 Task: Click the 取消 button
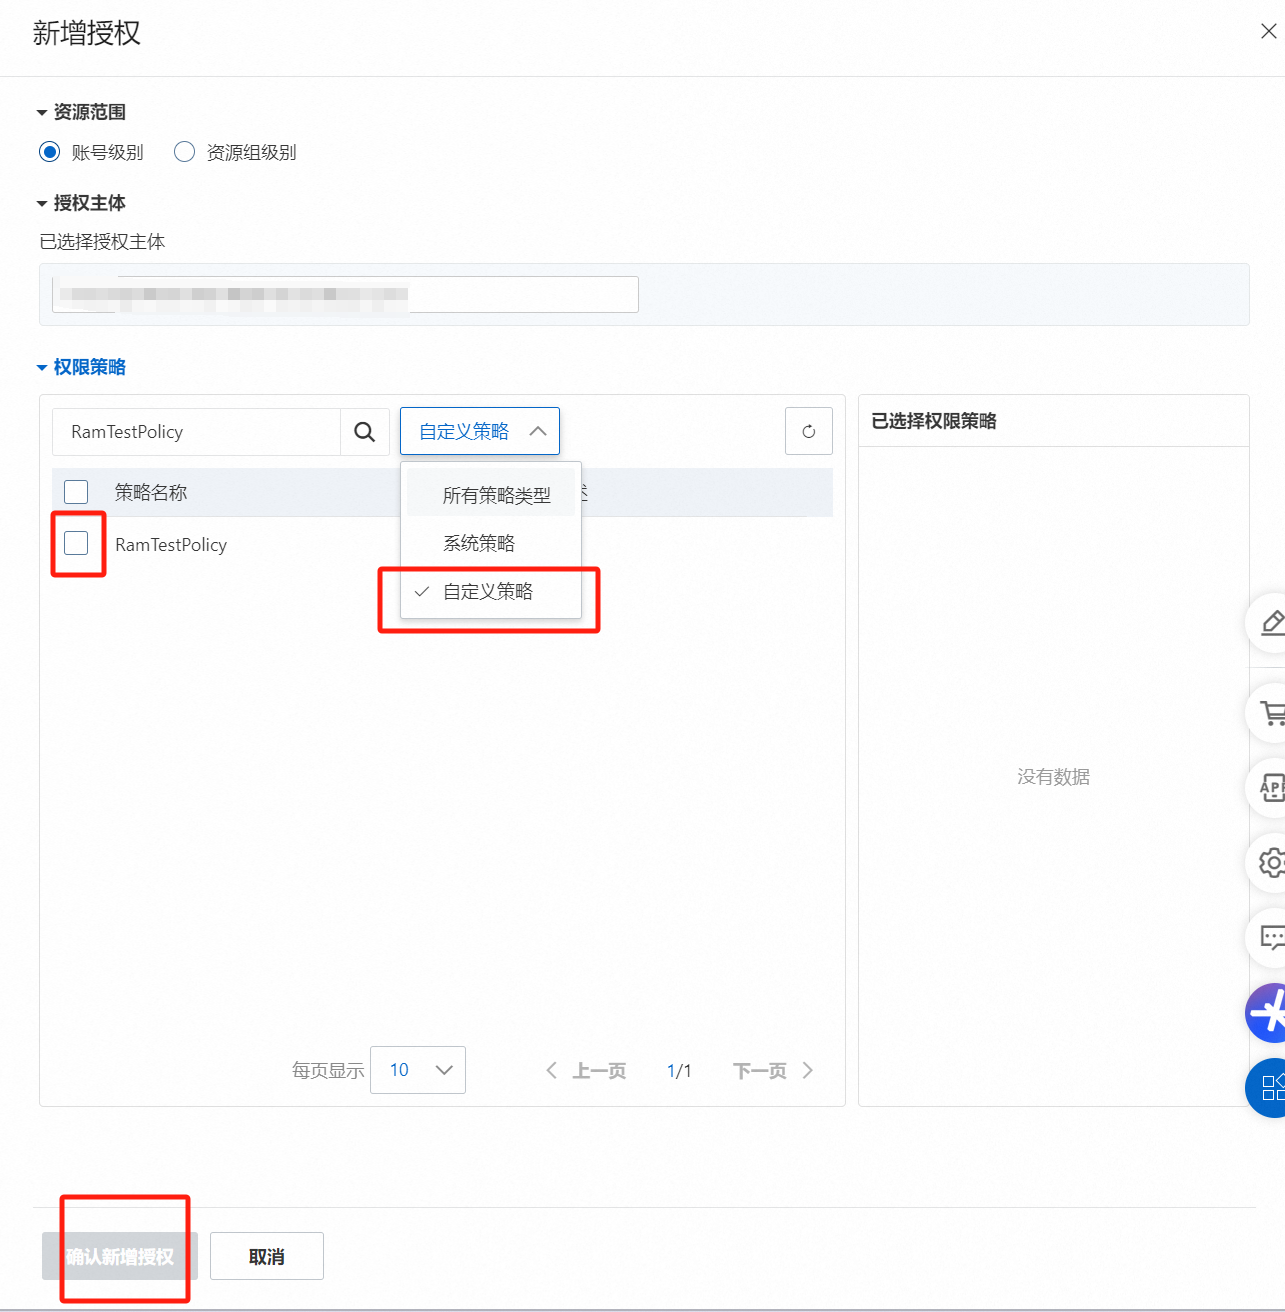[267, 1256]
